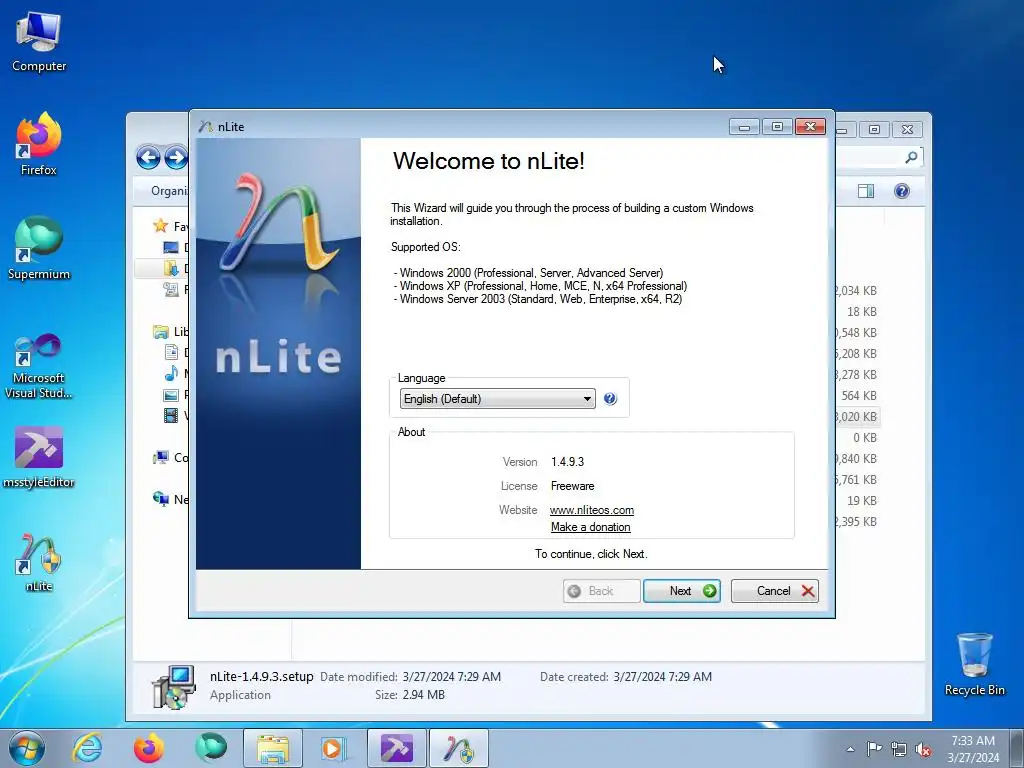Minimize the nLite window
1024x768 pixels.
tap(744, 127)
